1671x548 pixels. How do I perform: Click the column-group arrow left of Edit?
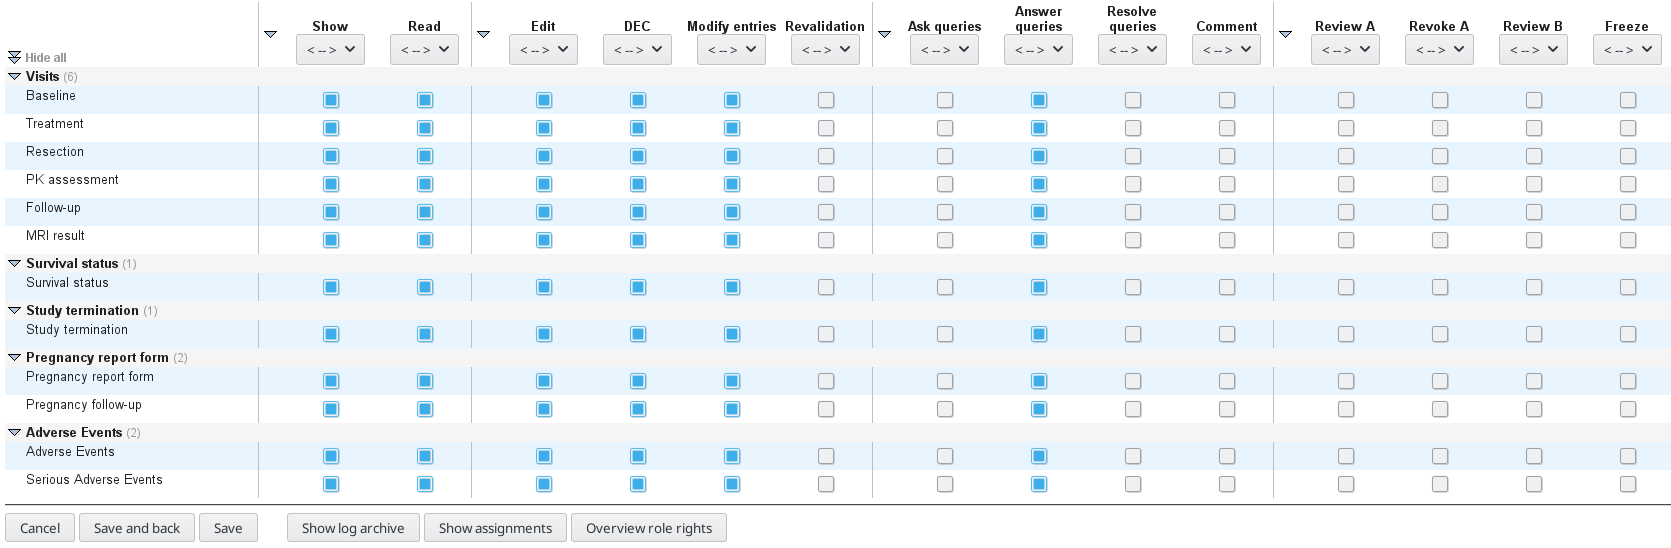pyautogui.click(x=483, y=34)
